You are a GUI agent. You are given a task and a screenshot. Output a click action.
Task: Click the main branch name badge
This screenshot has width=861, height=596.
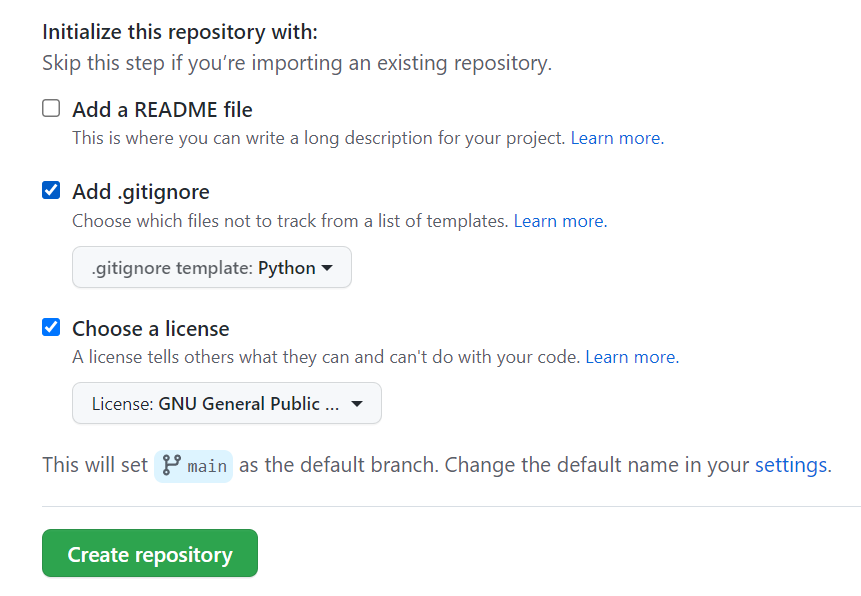(207, 466)
